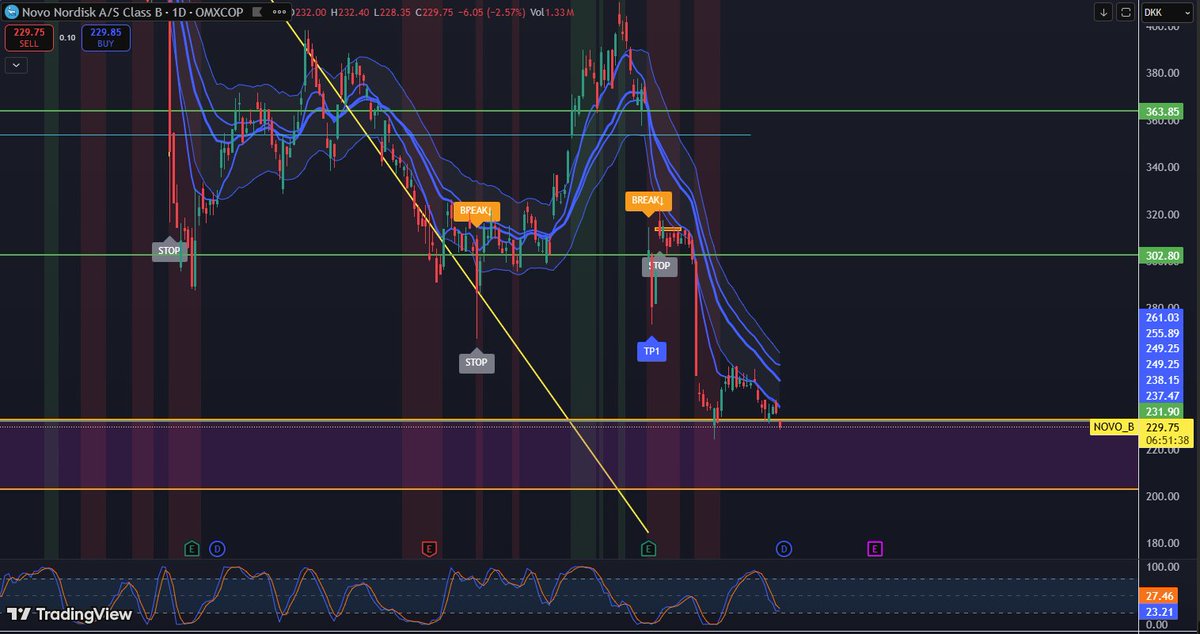Click the second orange BREAK label
The height and width of the screenshot is (634, 1200).
pyautogui.click(x=649, y=201)
